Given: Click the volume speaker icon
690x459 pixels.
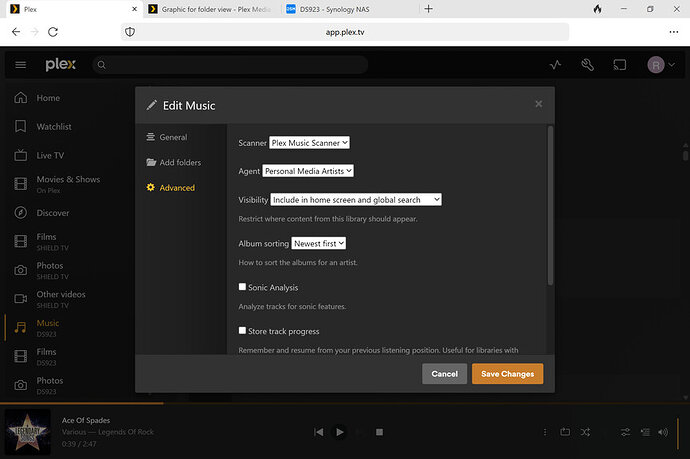Looking at the screenshot, I should [663, 432].
